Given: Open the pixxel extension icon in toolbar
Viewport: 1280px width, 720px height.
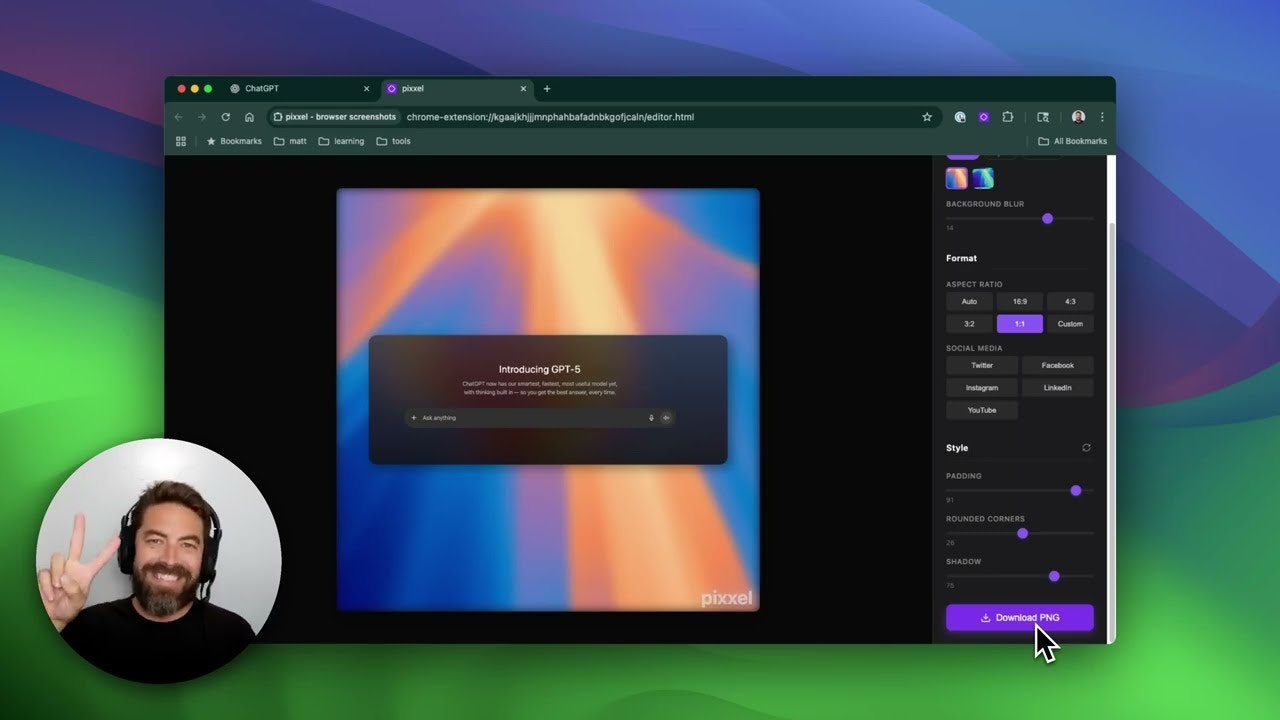Looking at the screenshot, I should (983, 117).
